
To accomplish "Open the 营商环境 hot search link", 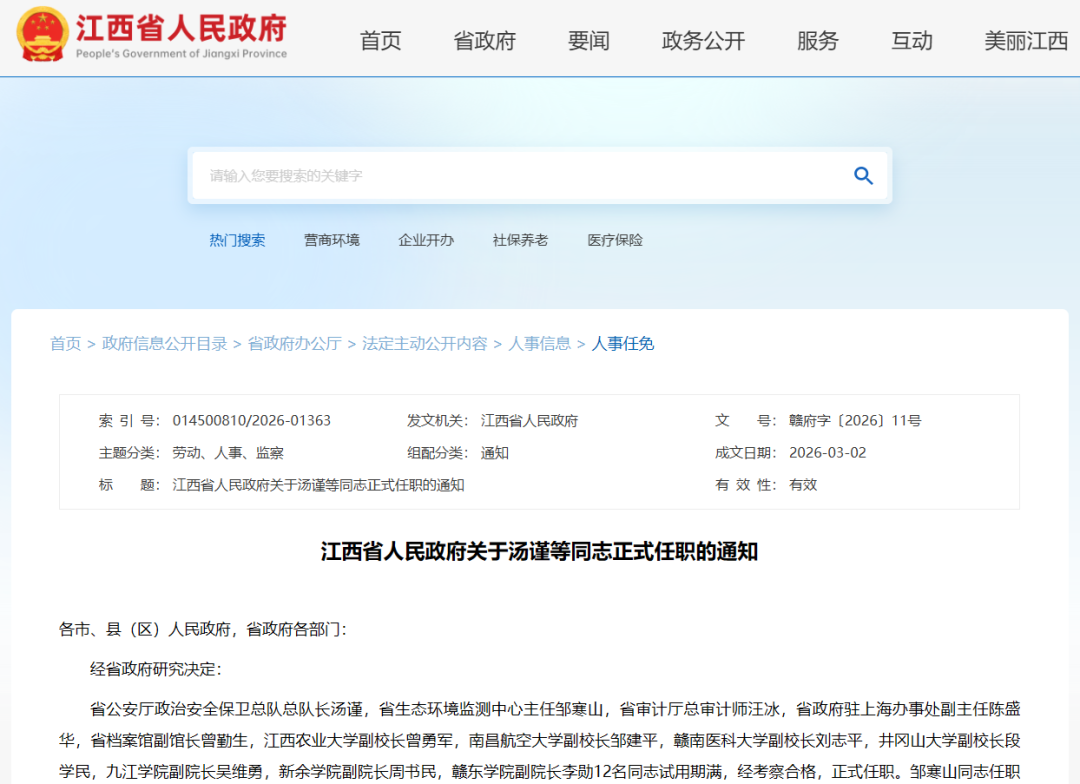I will pyautogui.click(x=332, y=240).
